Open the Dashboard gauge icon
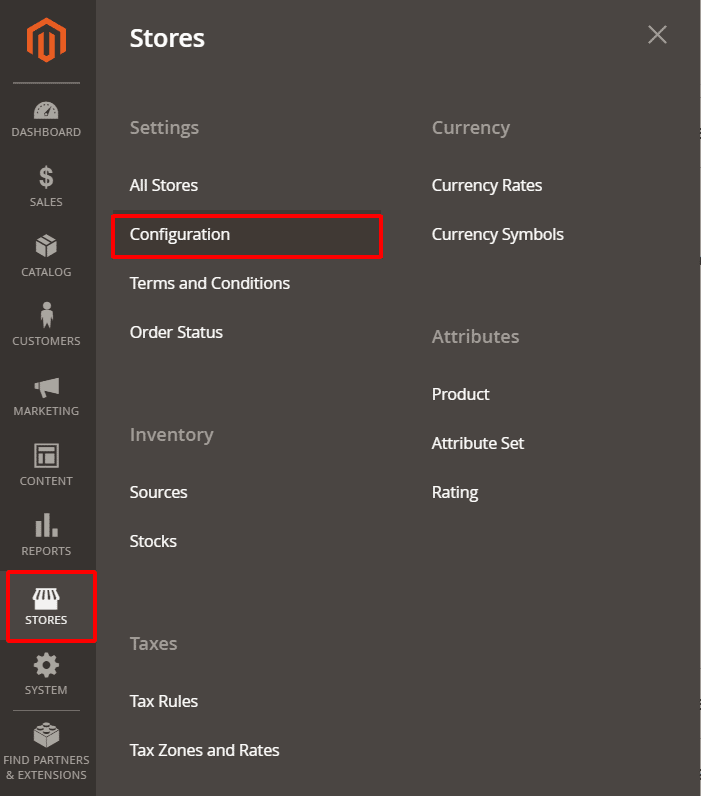 point(47,111)
